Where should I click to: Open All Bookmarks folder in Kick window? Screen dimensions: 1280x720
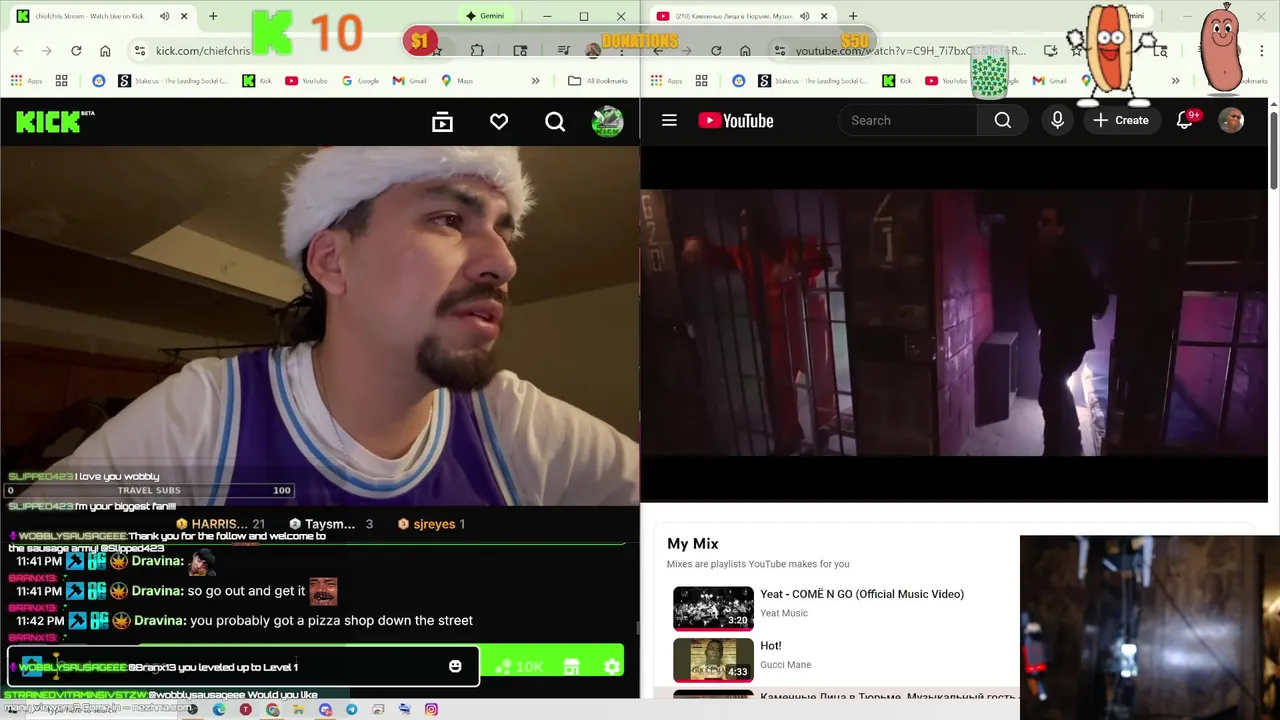(x=598, y=81)
